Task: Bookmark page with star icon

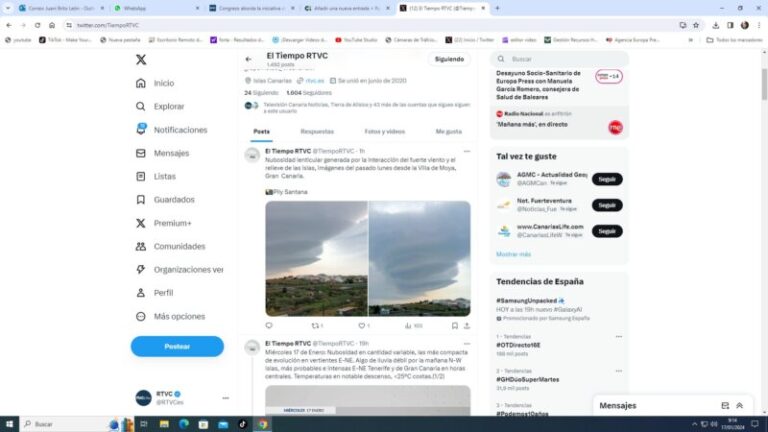Action: [x=696, y=25]
